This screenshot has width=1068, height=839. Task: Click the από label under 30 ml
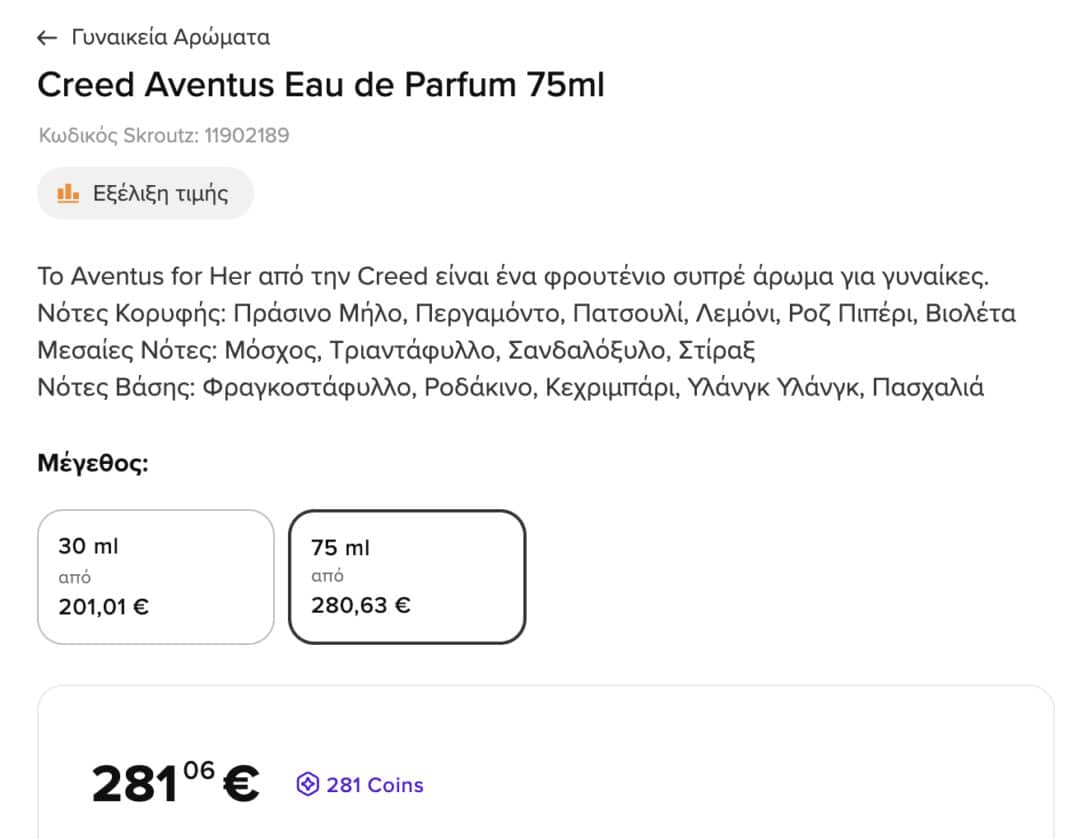tap(74, 576)
